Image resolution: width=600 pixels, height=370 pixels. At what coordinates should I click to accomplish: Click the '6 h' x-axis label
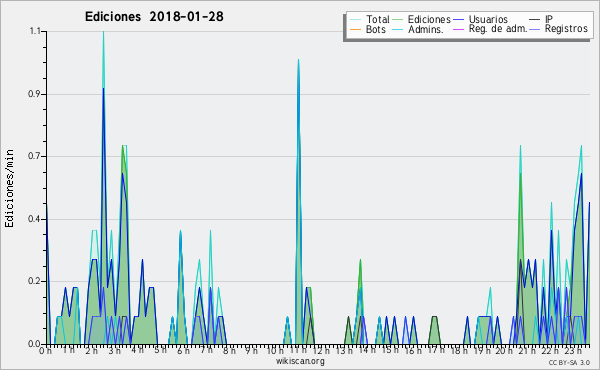183,351
